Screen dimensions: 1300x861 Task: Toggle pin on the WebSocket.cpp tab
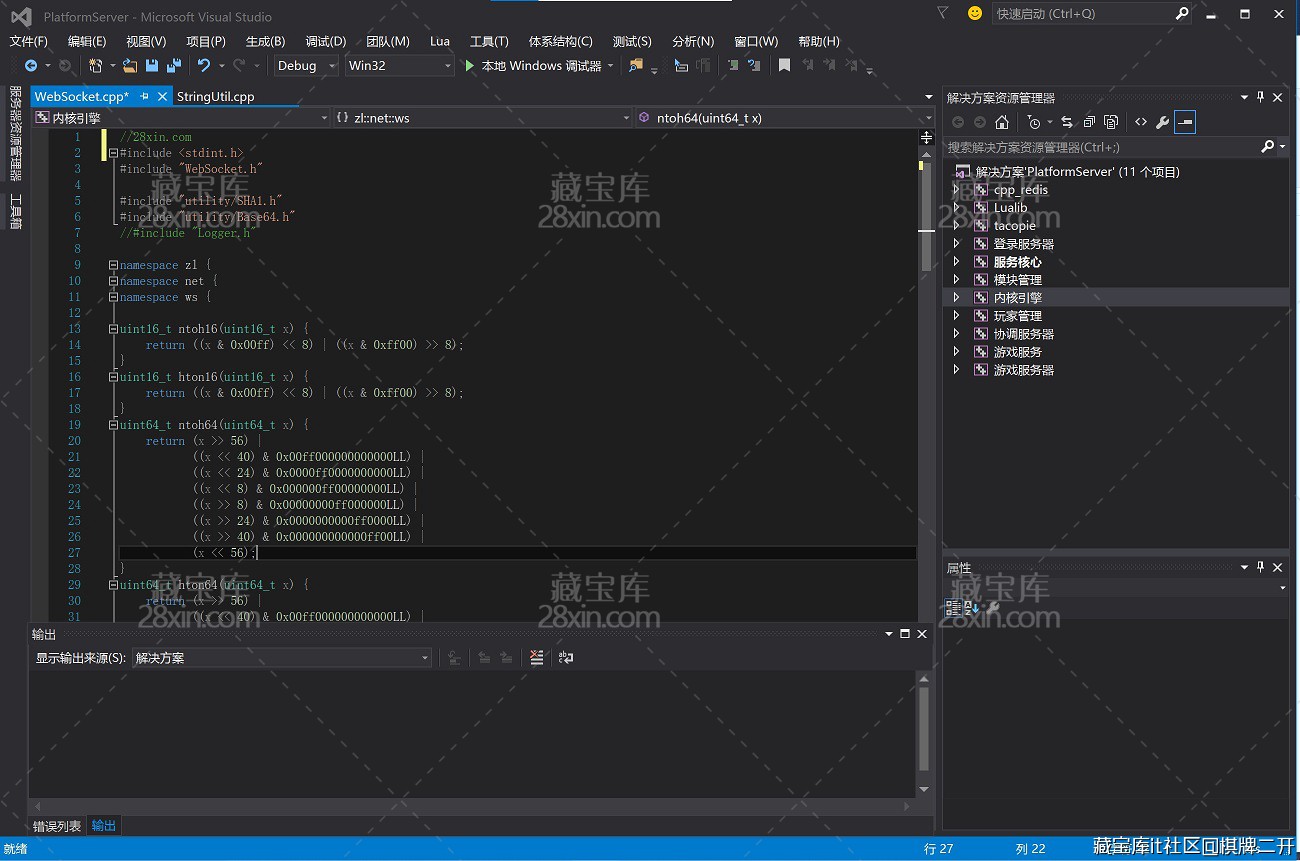pyautogui.click(x=145, y=97)
